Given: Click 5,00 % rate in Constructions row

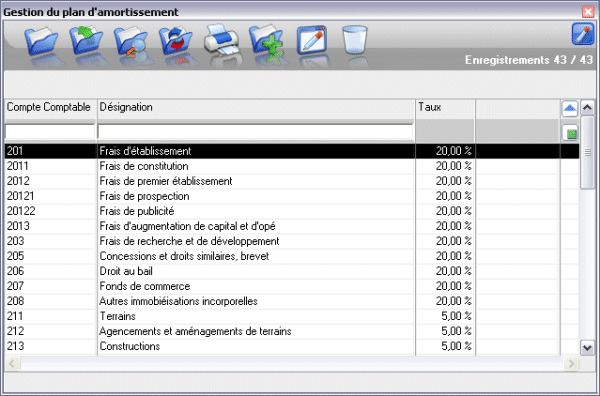Looking at the screenshot, I should [x=456, y=346].
